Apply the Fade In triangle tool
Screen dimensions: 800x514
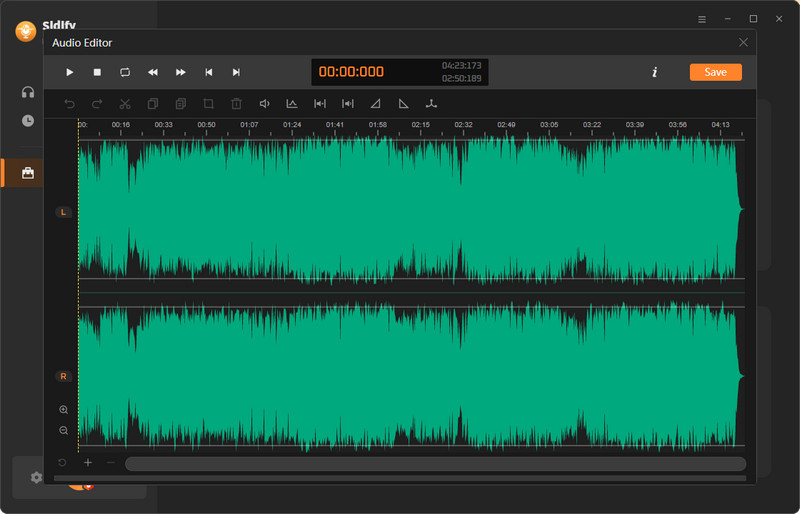pos(376,104)
